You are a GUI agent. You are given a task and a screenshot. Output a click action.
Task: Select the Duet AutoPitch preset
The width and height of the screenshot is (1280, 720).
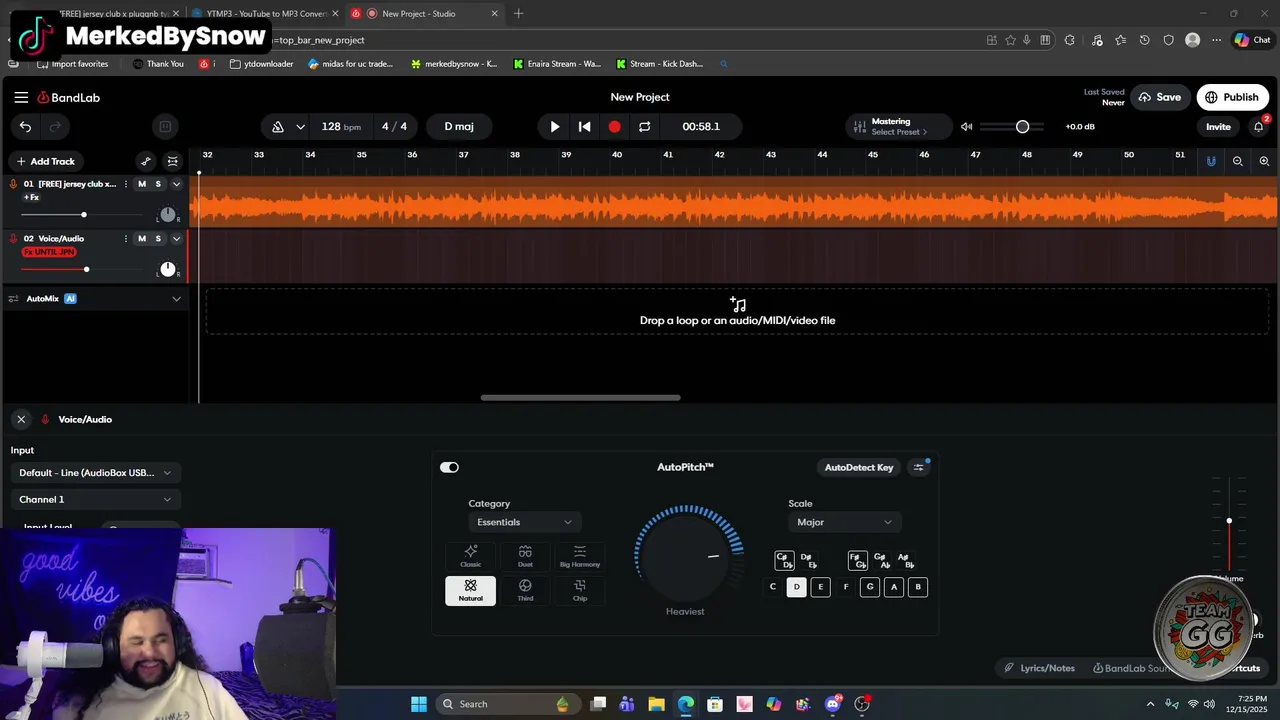point(525,556)
